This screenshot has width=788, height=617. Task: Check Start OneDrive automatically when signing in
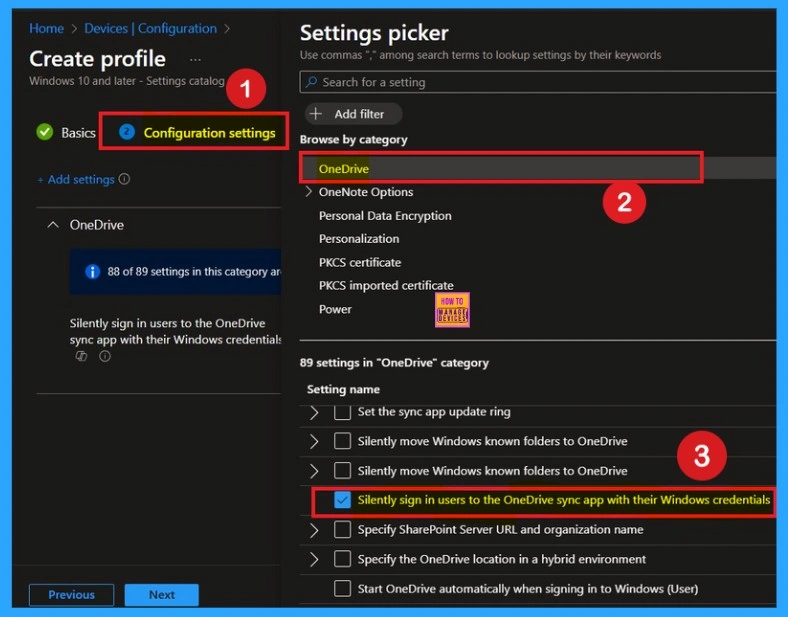[x=342, y=588]
